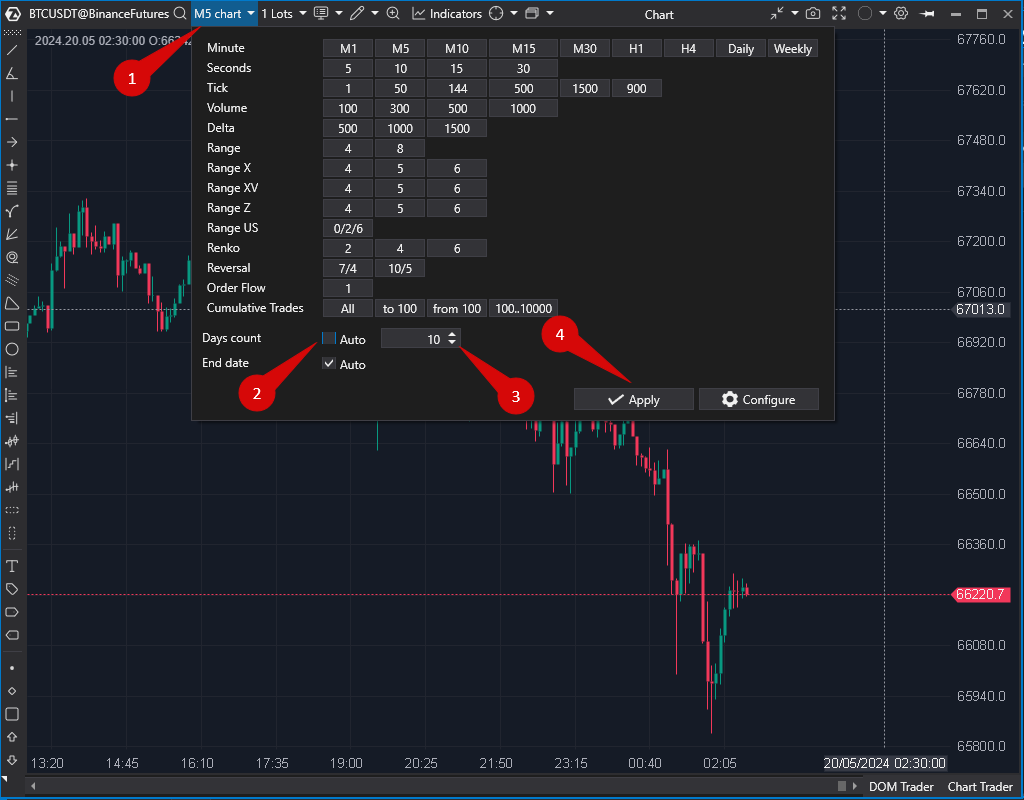1024x800 pixels.
Task: Select the Weekly timeframe
Action: click(793, 49)
